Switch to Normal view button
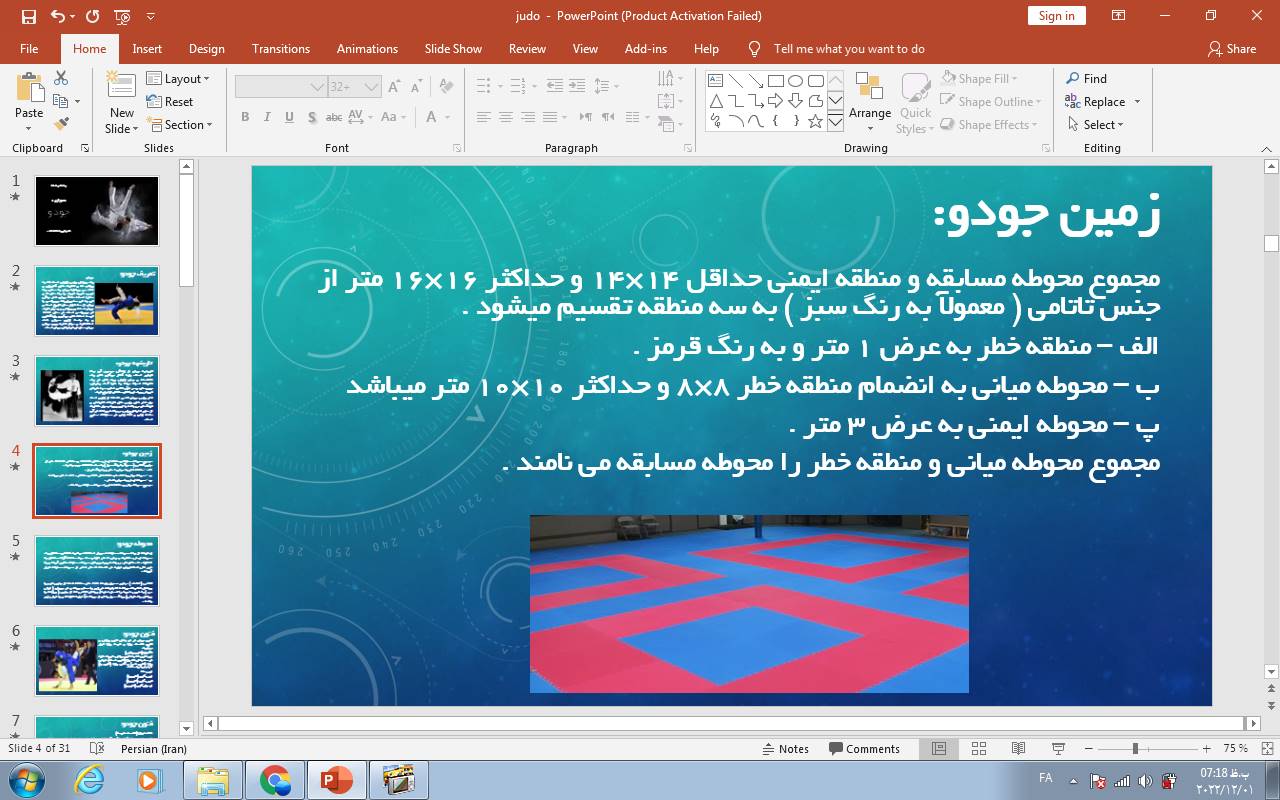This screenshot has width=1280, height=800. (x=939, y=749)
